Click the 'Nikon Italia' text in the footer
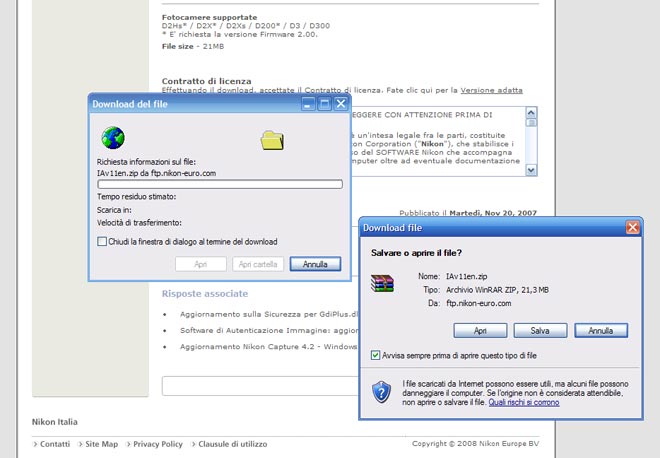 [55, 421]
